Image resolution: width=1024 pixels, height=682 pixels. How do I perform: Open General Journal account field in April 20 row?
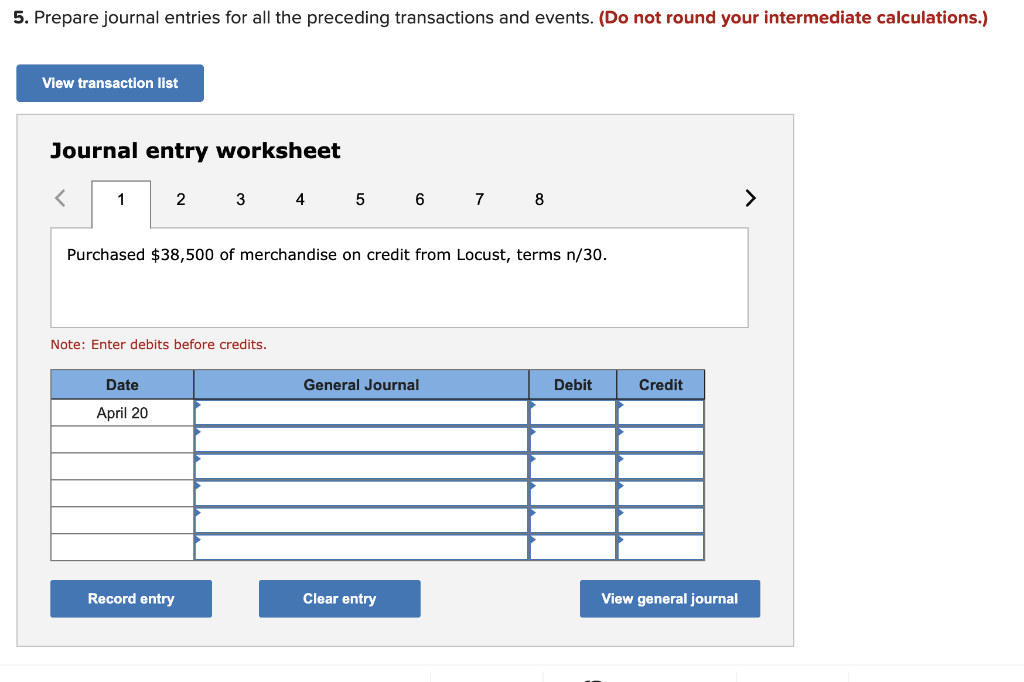click(x=361, y=413)
